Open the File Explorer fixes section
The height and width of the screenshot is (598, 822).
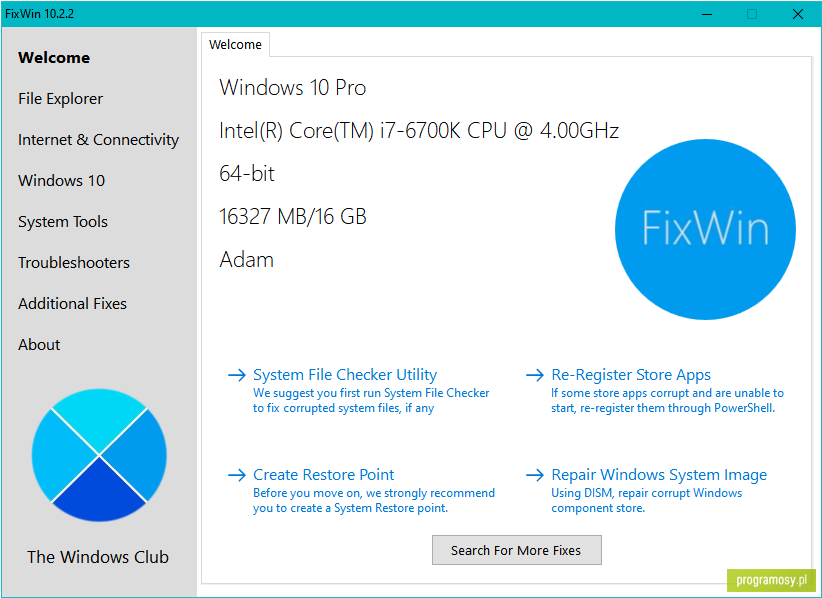click(60, 99)
